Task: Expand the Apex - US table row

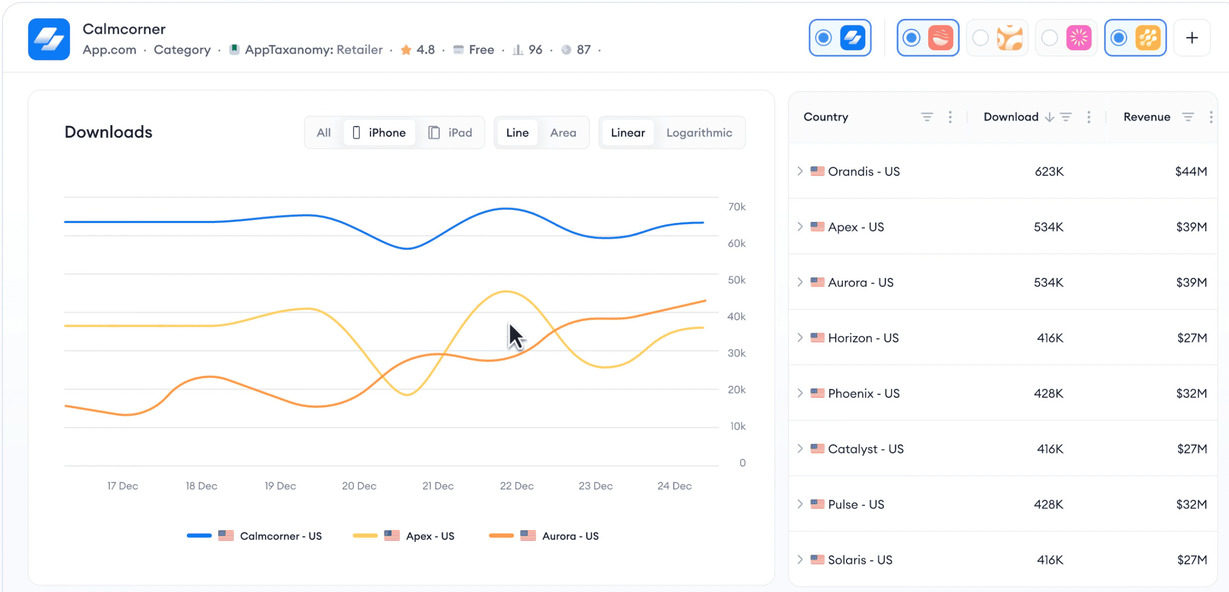Action: click(x=800, y=227)
